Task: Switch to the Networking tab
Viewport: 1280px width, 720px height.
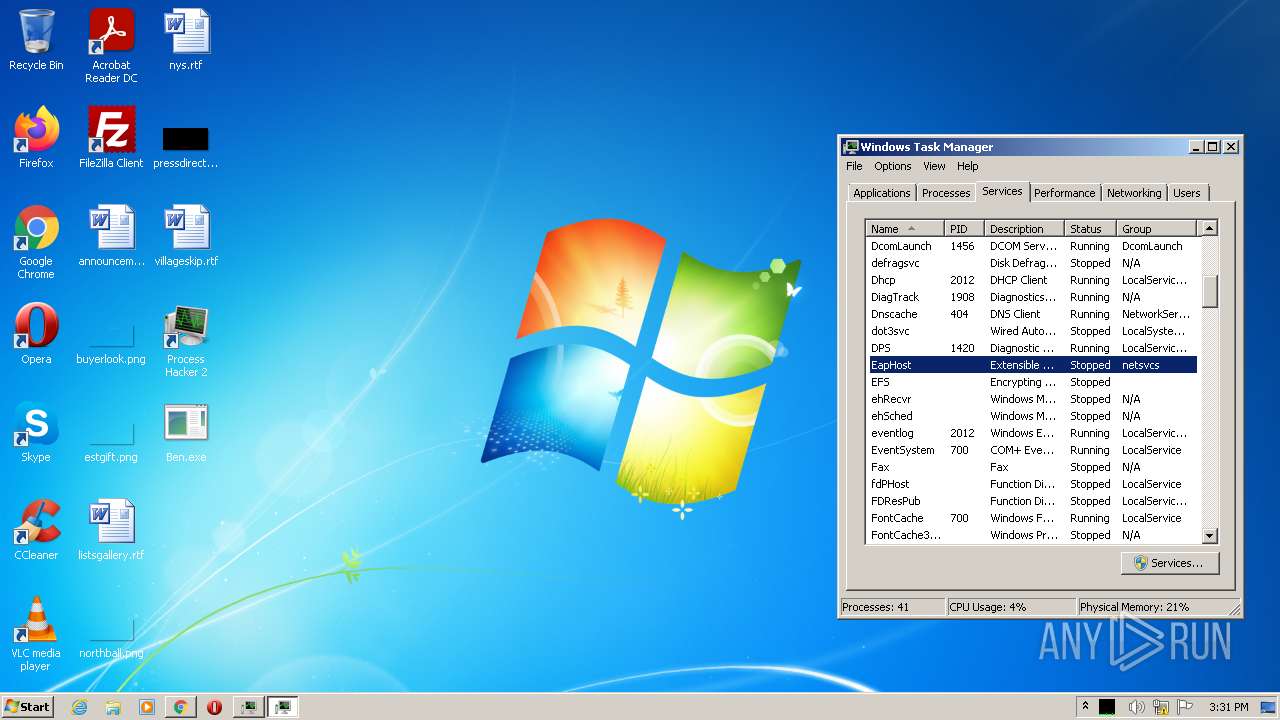Action: (1134, 193)
